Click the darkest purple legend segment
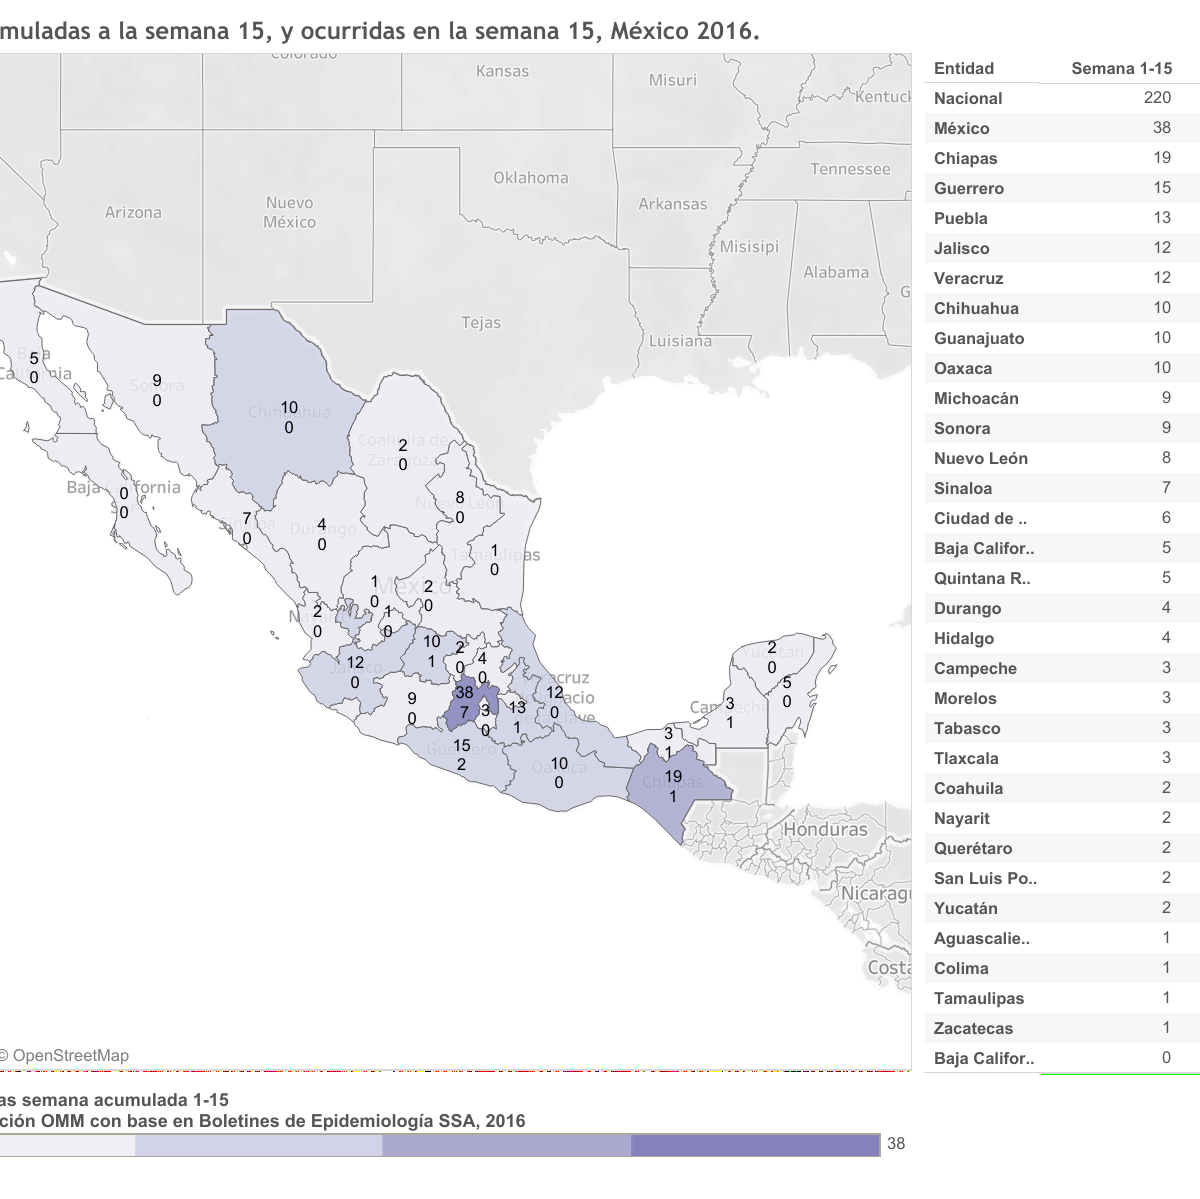Viewport: 1200px width, 1199px height. tap(755, 1144)
